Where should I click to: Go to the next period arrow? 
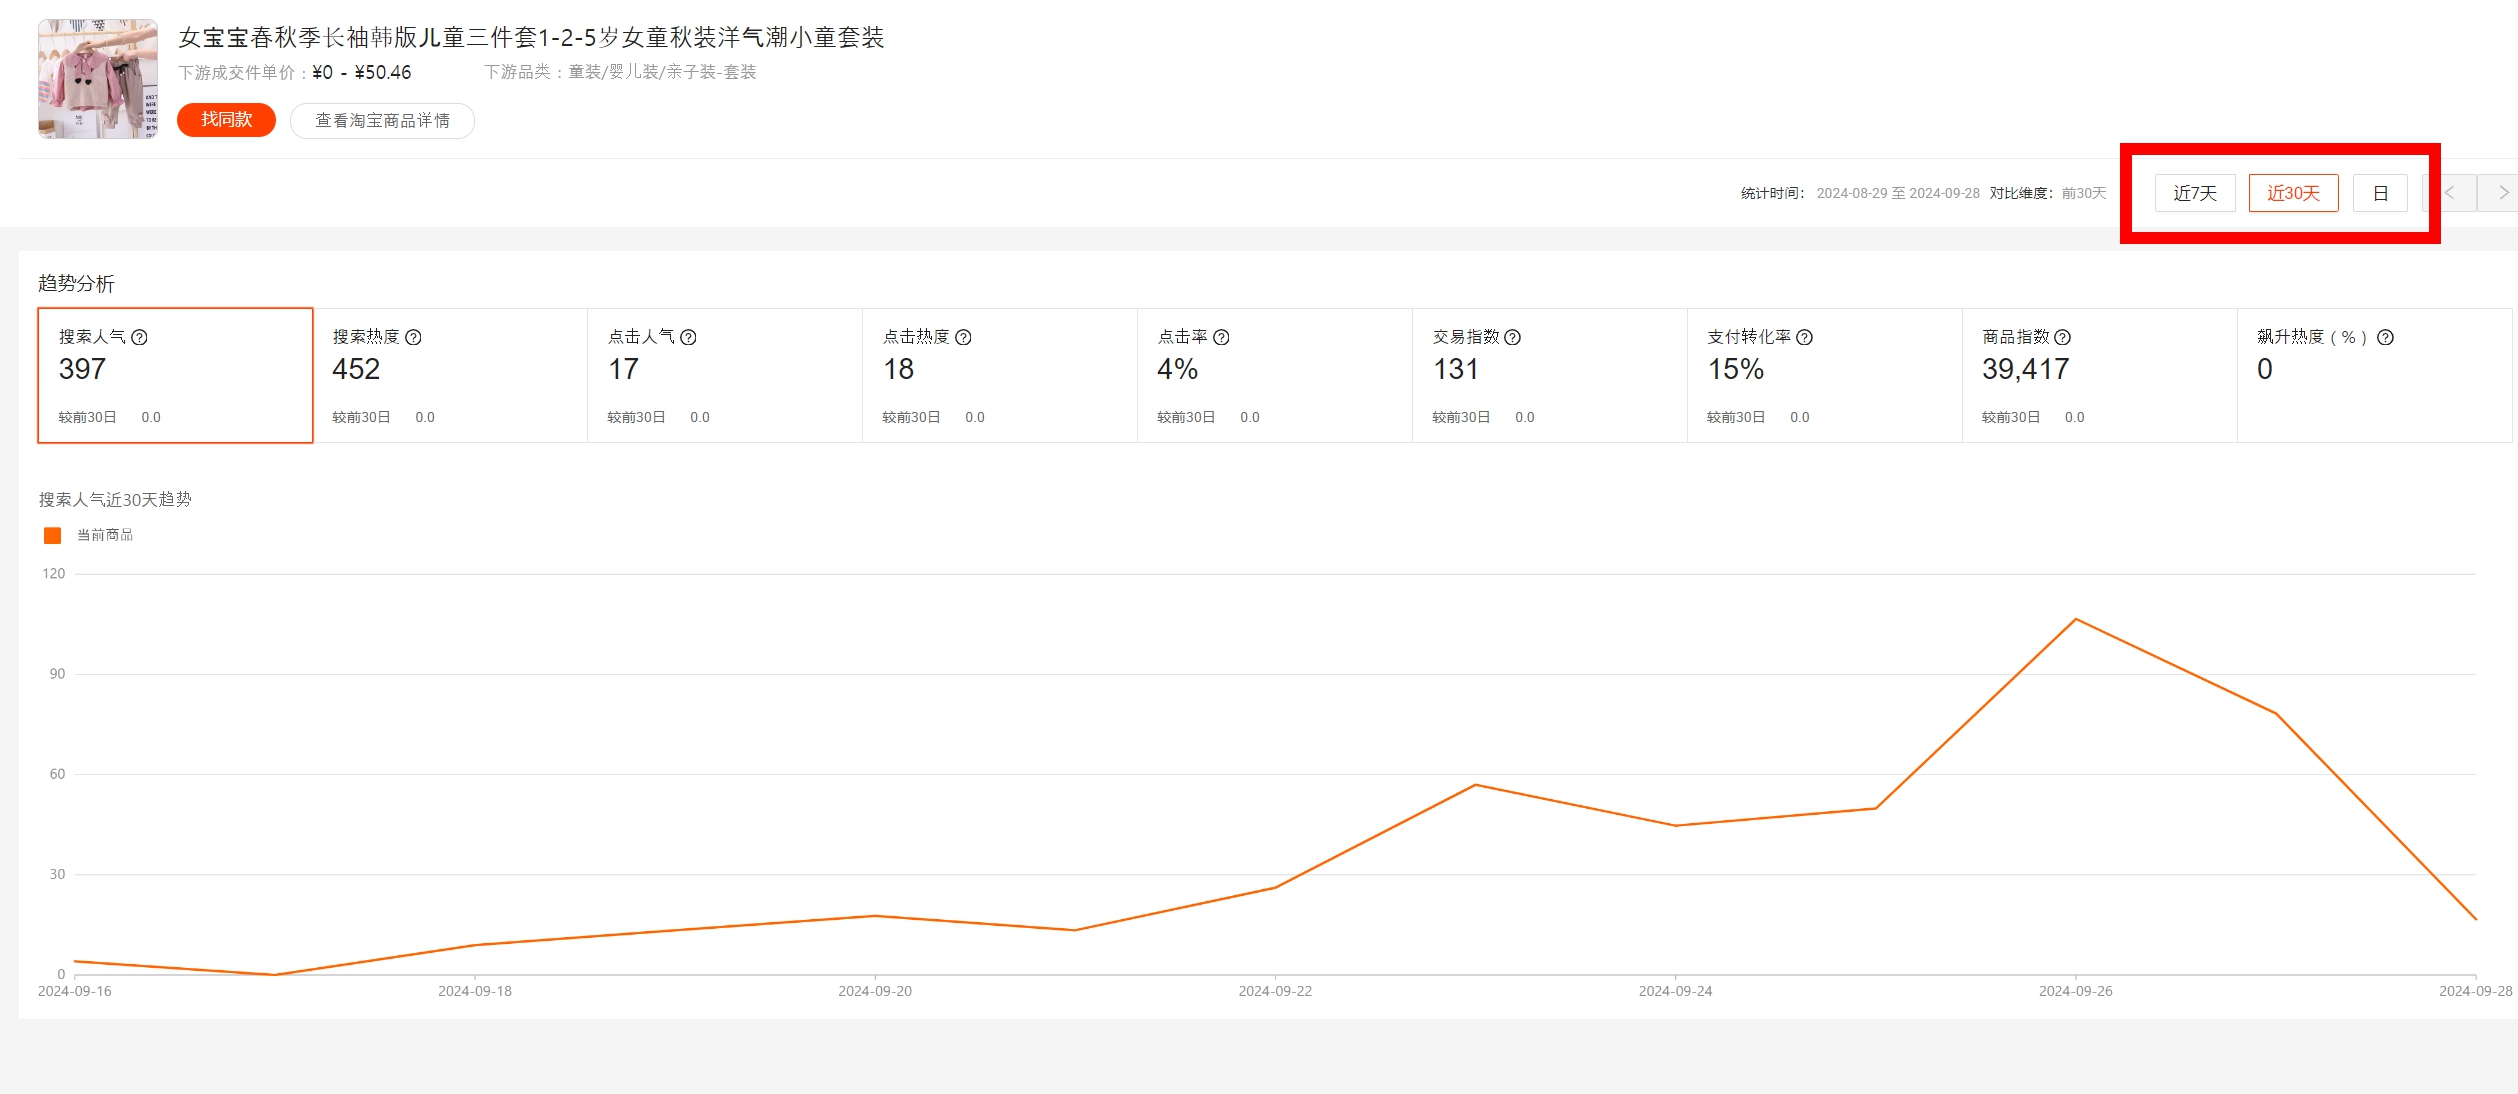pyautogui.click(x=2503, y=193)
